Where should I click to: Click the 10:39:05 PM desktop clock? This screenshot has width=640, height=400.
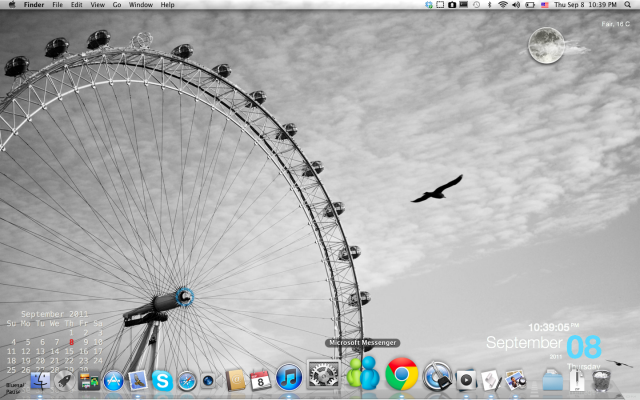click(554, 327)
